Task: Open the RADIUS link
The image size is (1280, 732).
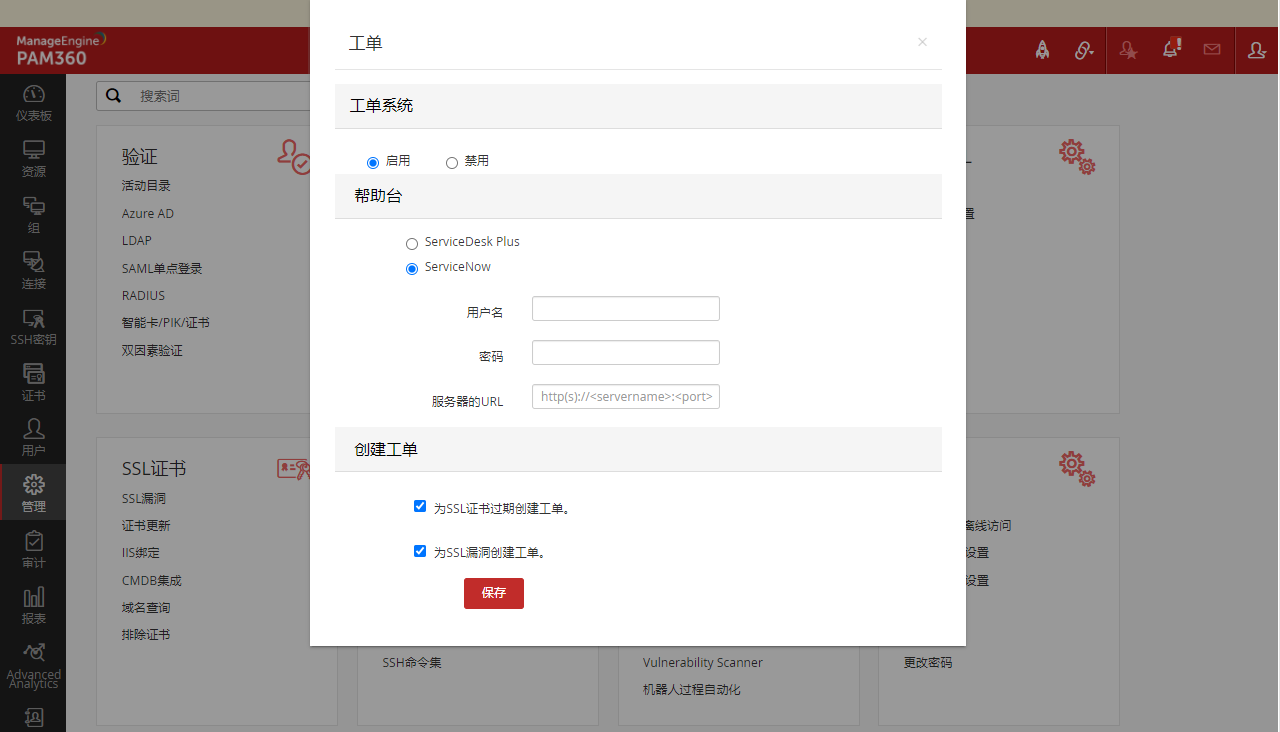Action: pos(143,296)
